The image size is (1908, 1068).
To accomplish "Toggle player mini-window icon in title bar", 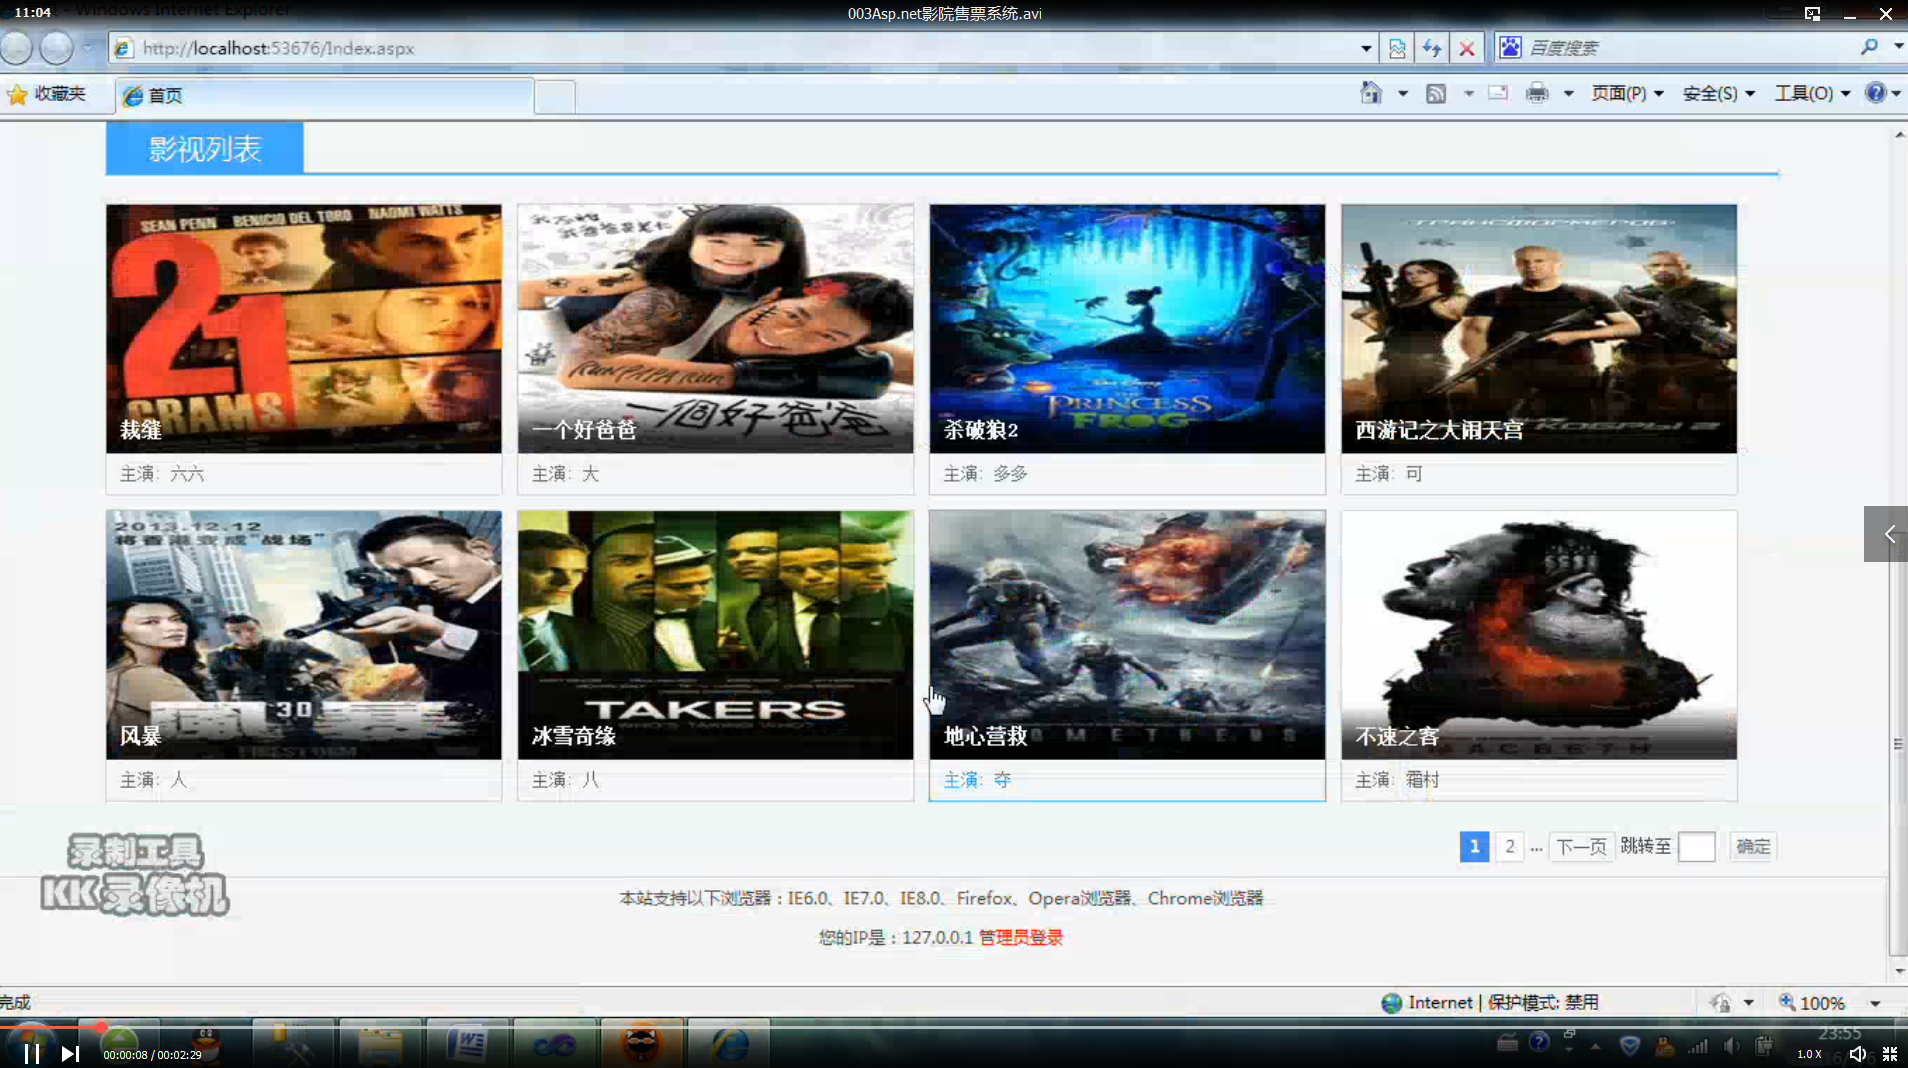I will click(1812, 13).
